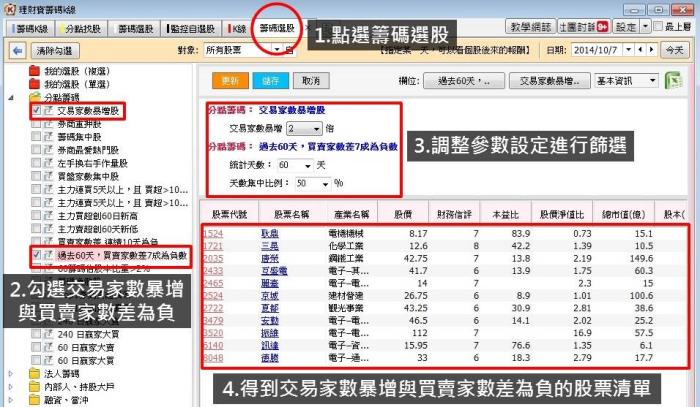Expand the 法人籌碼 tree node
The height and width of the screenshot is (407, 700).
pyautogui.click(x=11, y=374)
